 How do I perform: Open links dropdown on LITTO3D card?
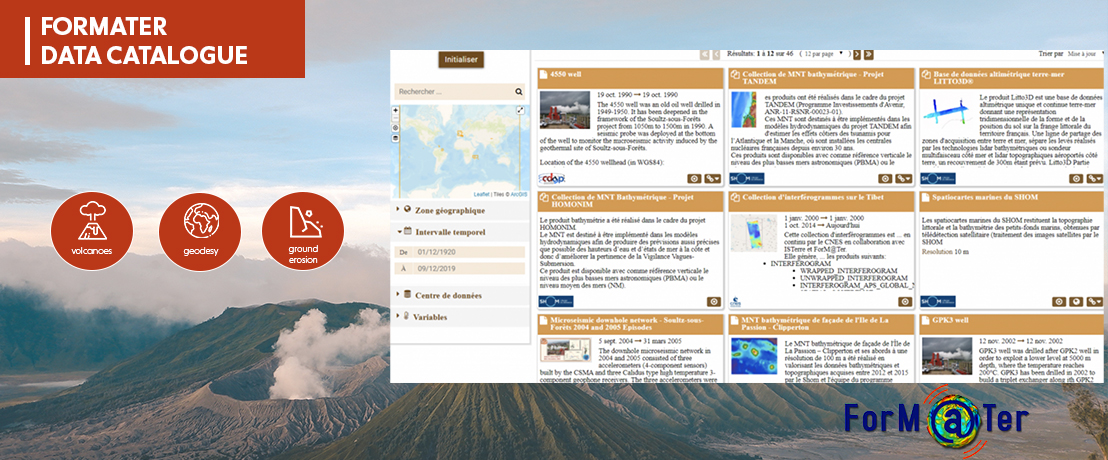tap(1094, 179)
